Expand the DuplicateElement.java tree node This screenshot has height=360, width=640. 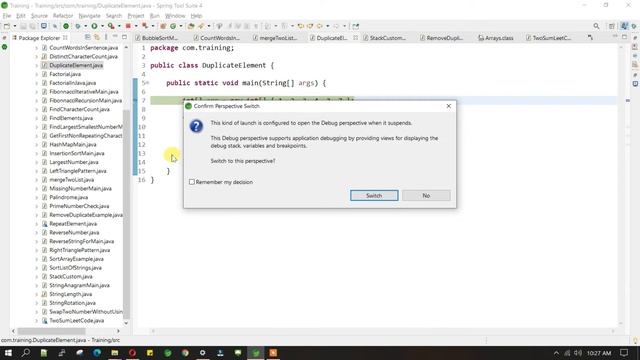coord(36,65)
